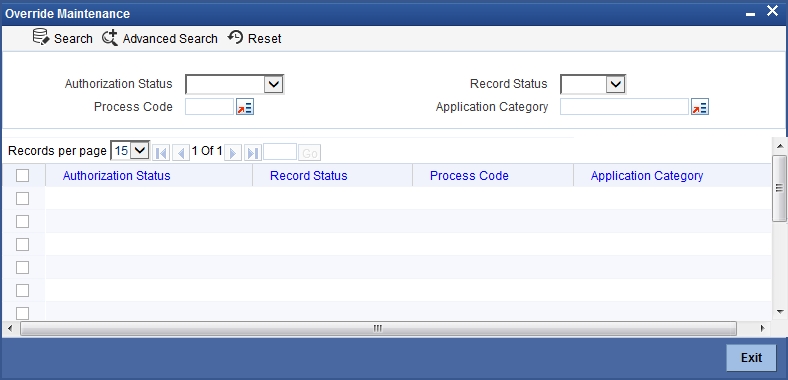Click vertical scrollbar up arrow

point(779,146)
